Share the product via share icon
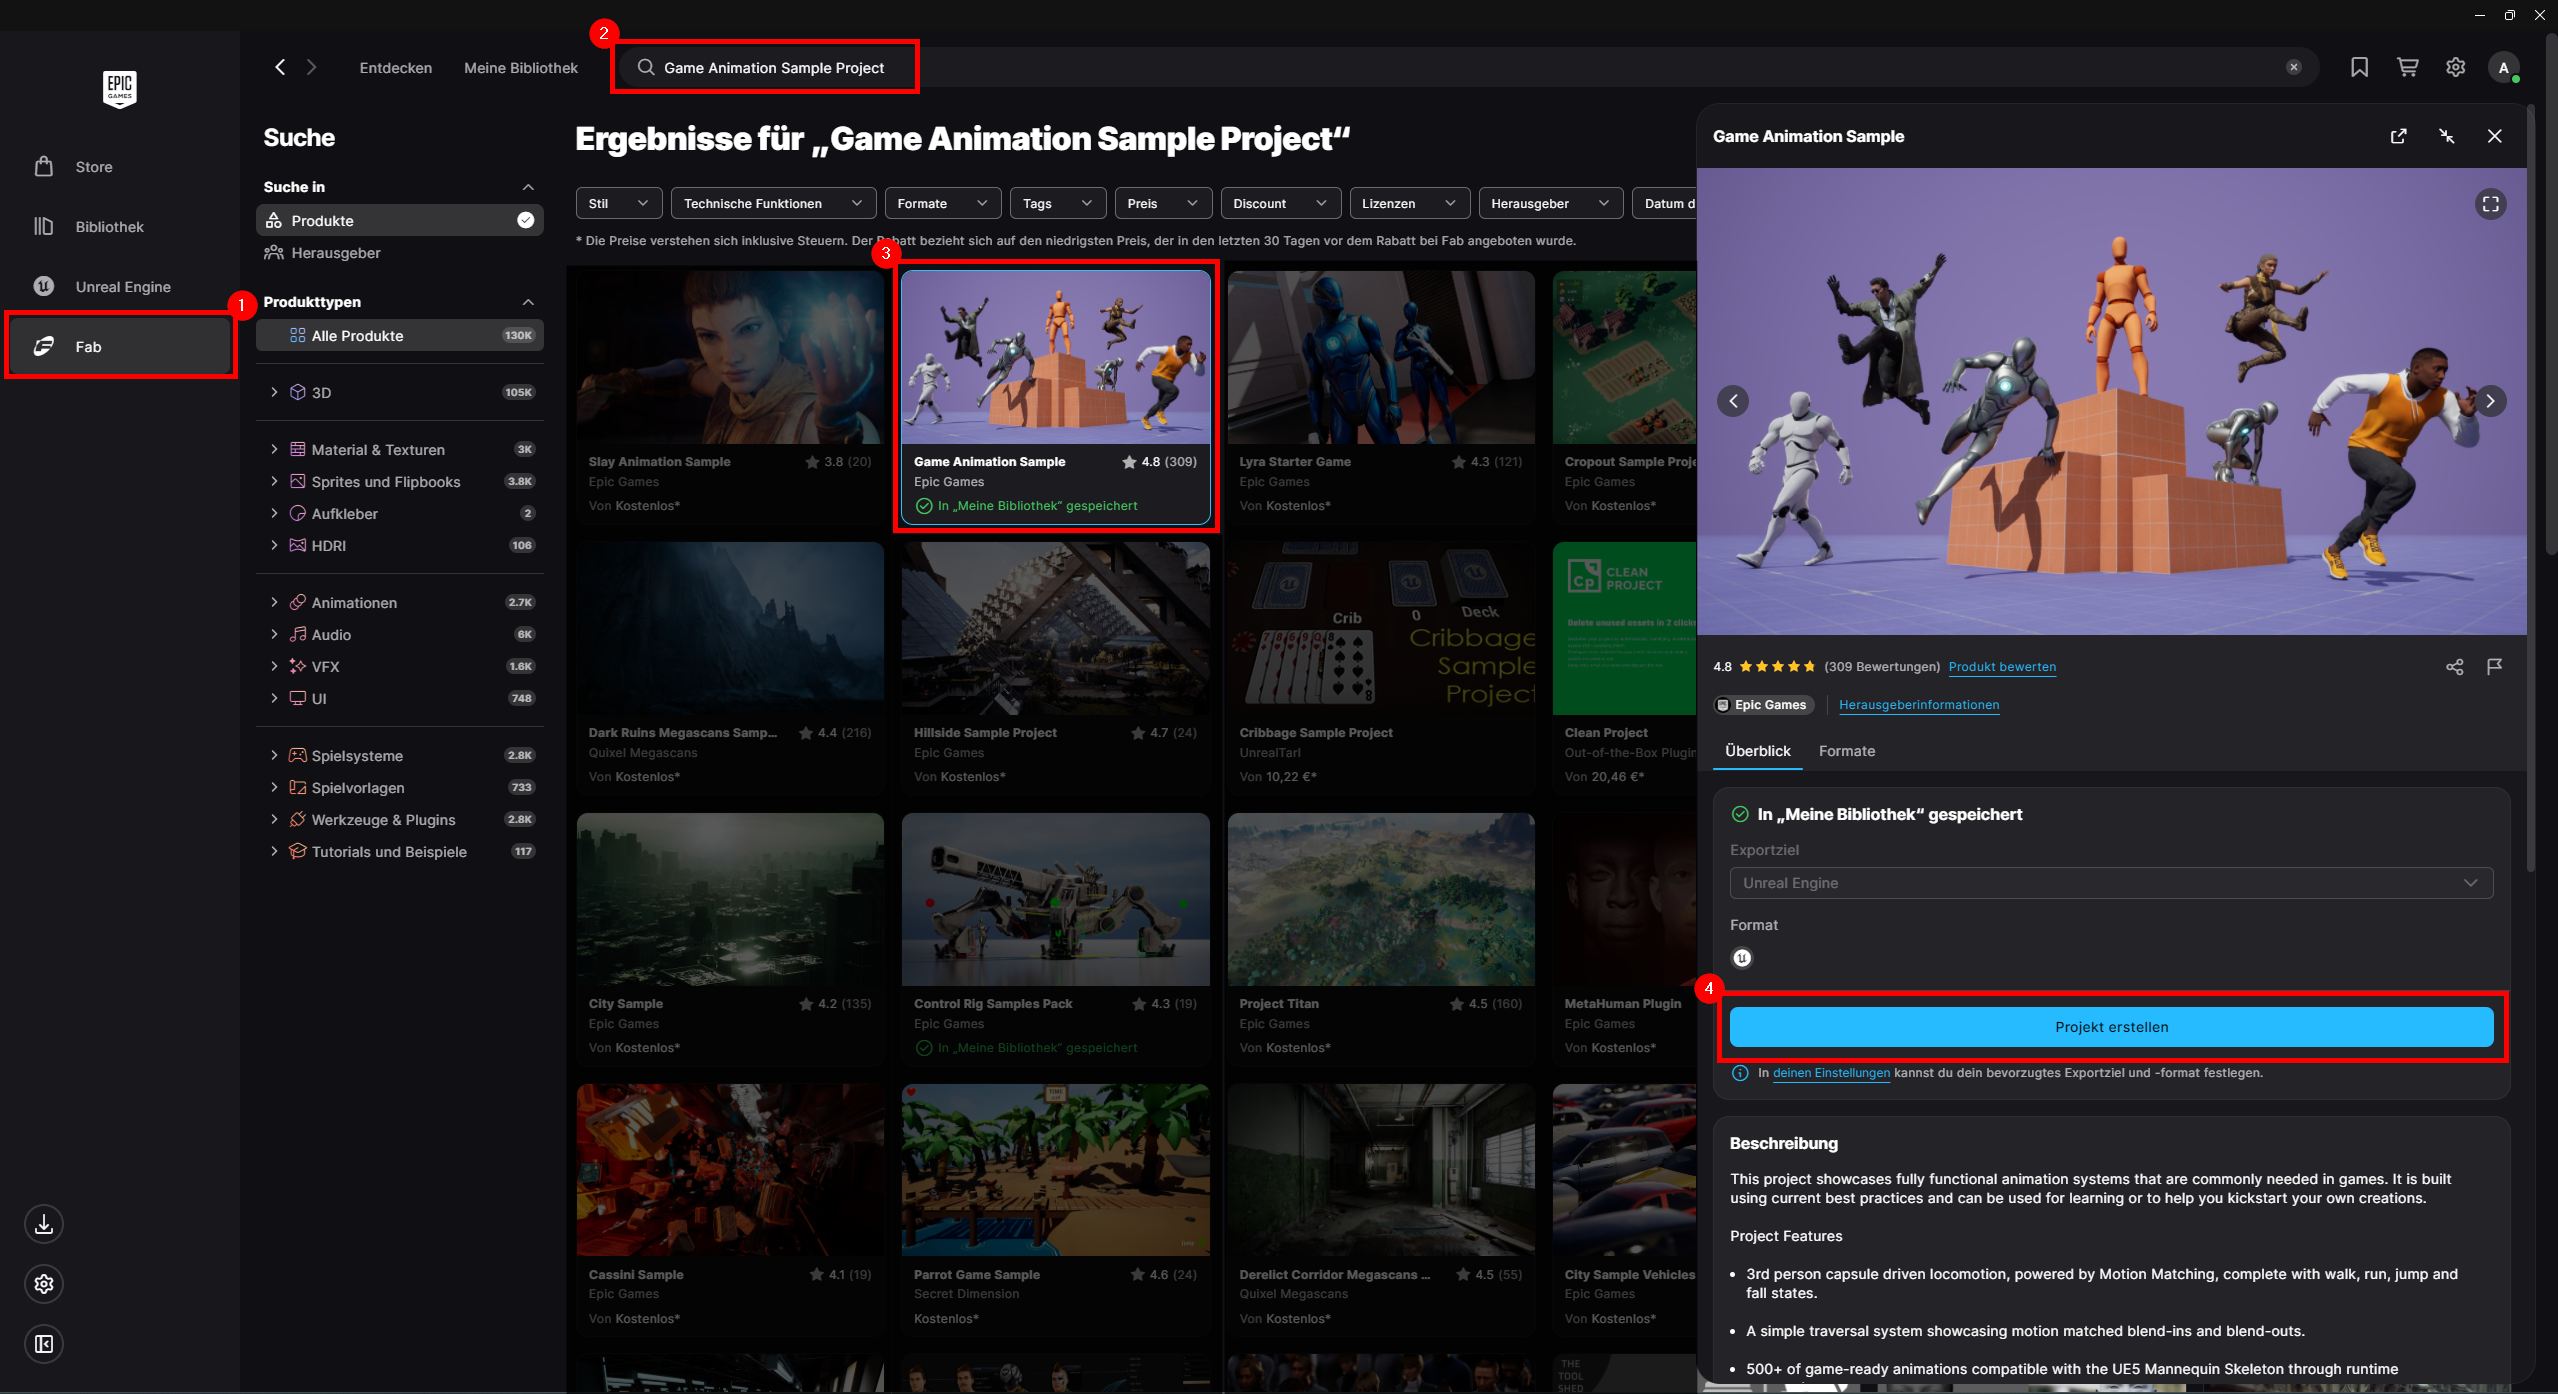Viewport: 2558px width, 1394px height. point(2454,667)
